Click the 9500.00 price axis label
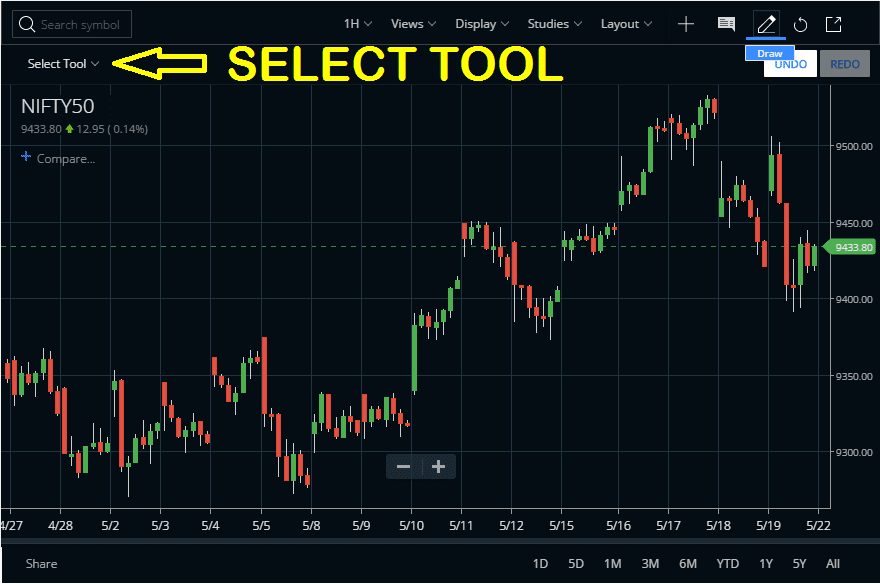Image resolution: width=880 pixels, height=584 pixels. (854, 146)
